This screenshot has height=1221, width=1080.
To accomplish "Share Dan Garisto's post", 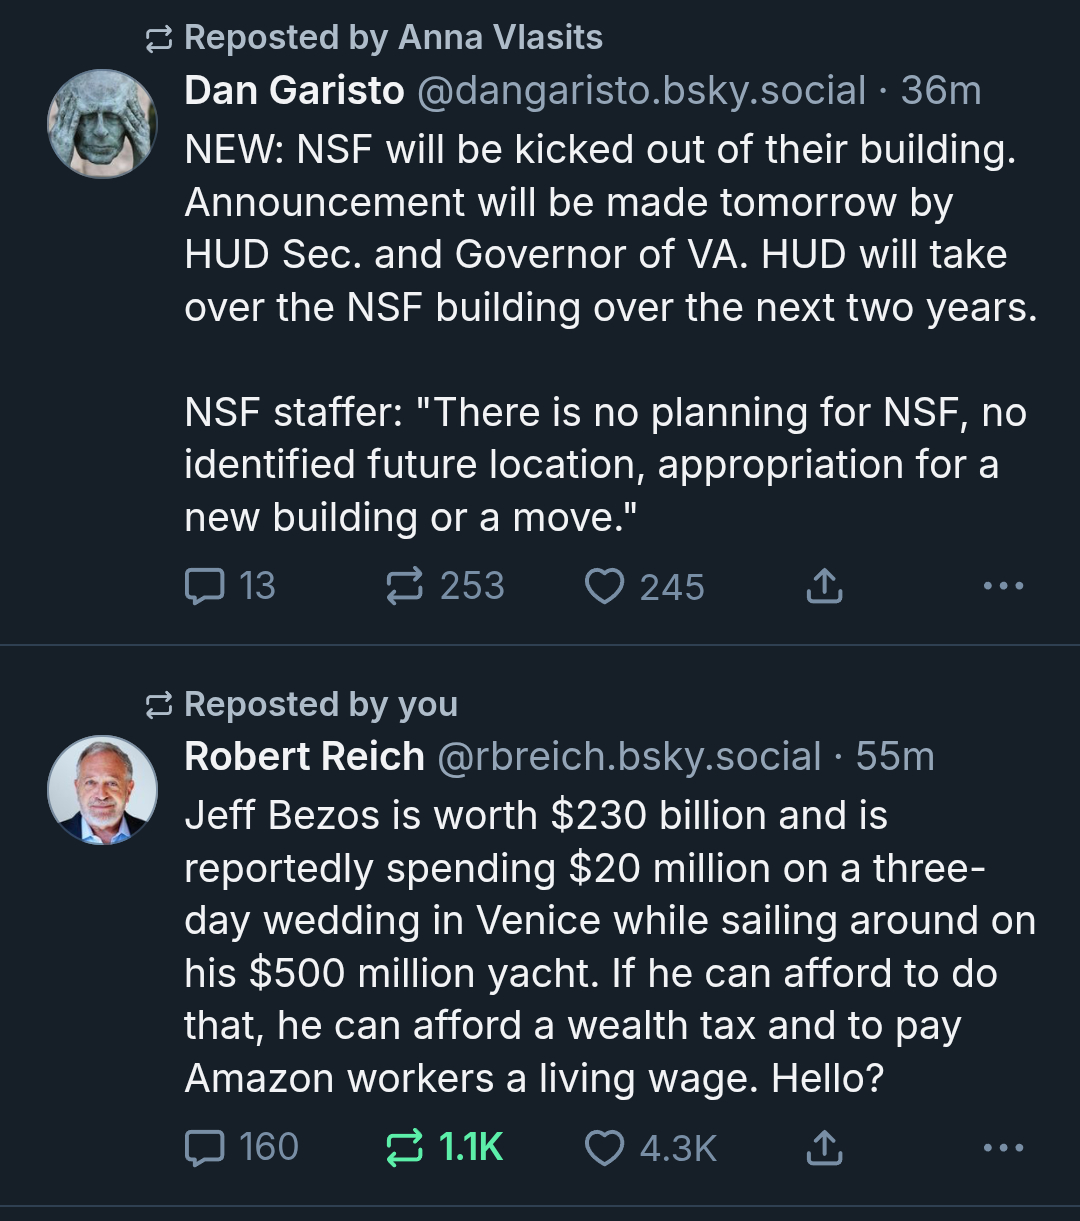I will pyautogui.click(x=824, y=586).
